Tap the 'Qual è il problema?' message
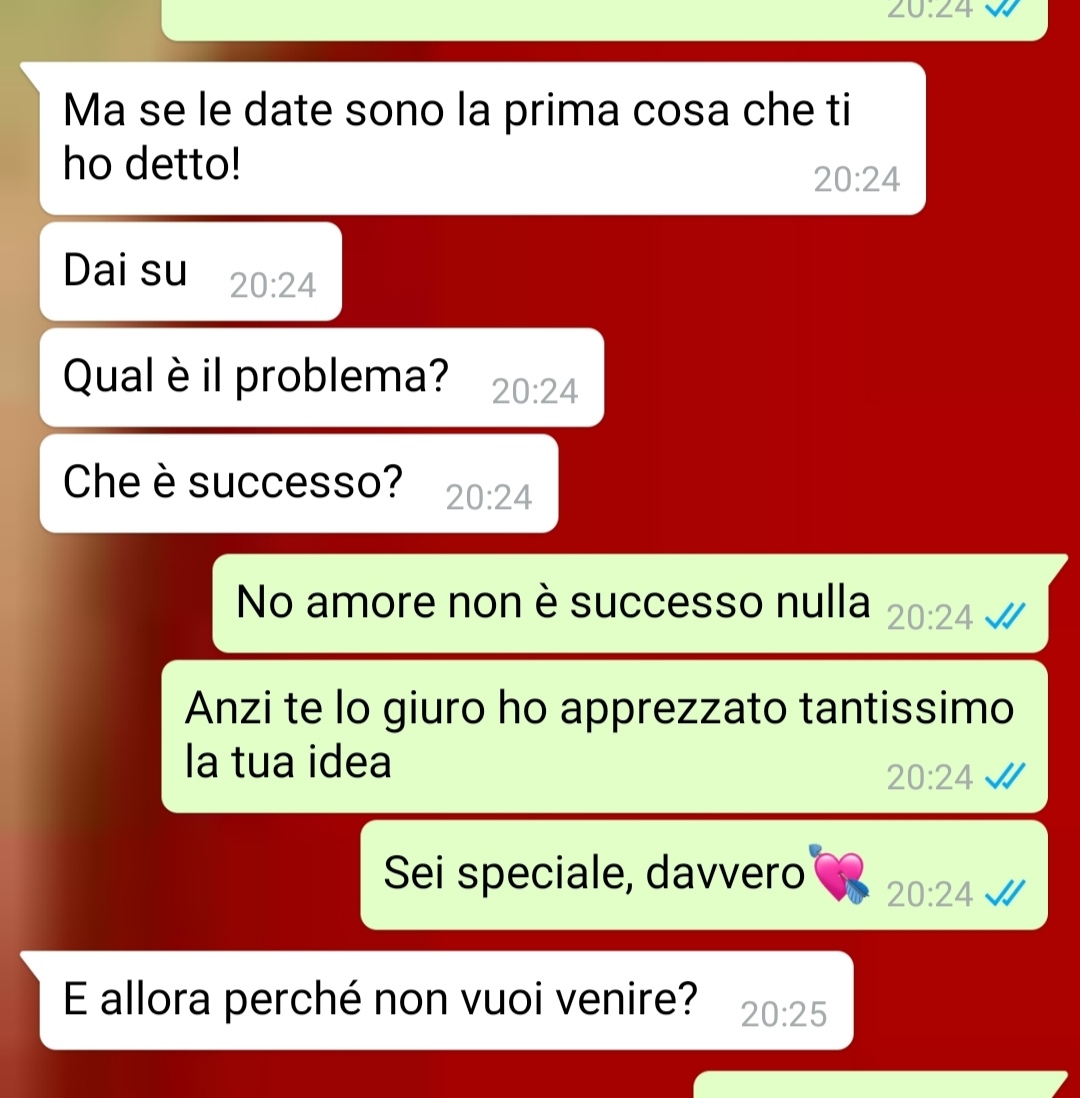This screenshot has width=1080, height=1098. coord(321,377)
